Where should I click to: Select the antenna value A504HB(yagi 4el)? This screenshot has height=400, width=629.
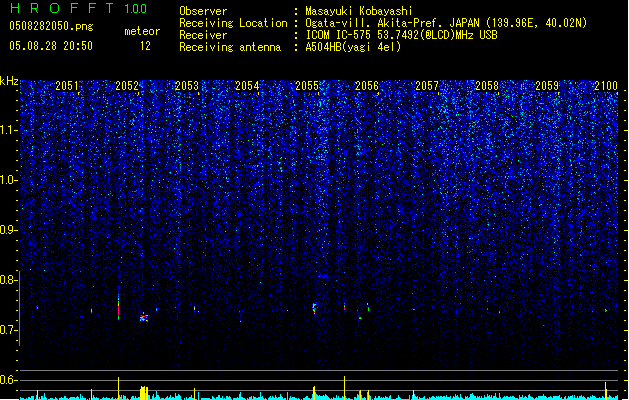pyautogui.click(x=353, y=47)
